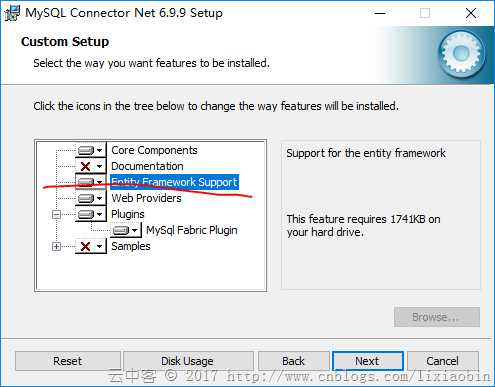Click 'Support for the entity framework' description
The width and height of the screenshot is (495, 387).
(366, 153)
